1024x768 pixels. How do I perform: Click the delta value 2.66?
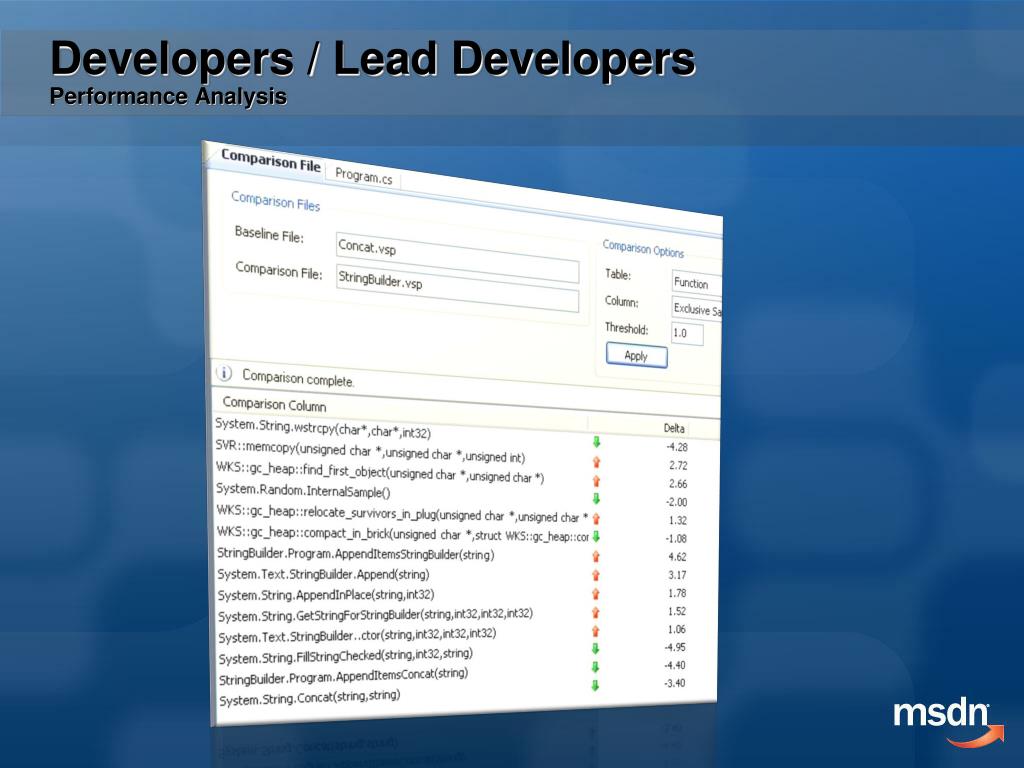tap(678, 484)
